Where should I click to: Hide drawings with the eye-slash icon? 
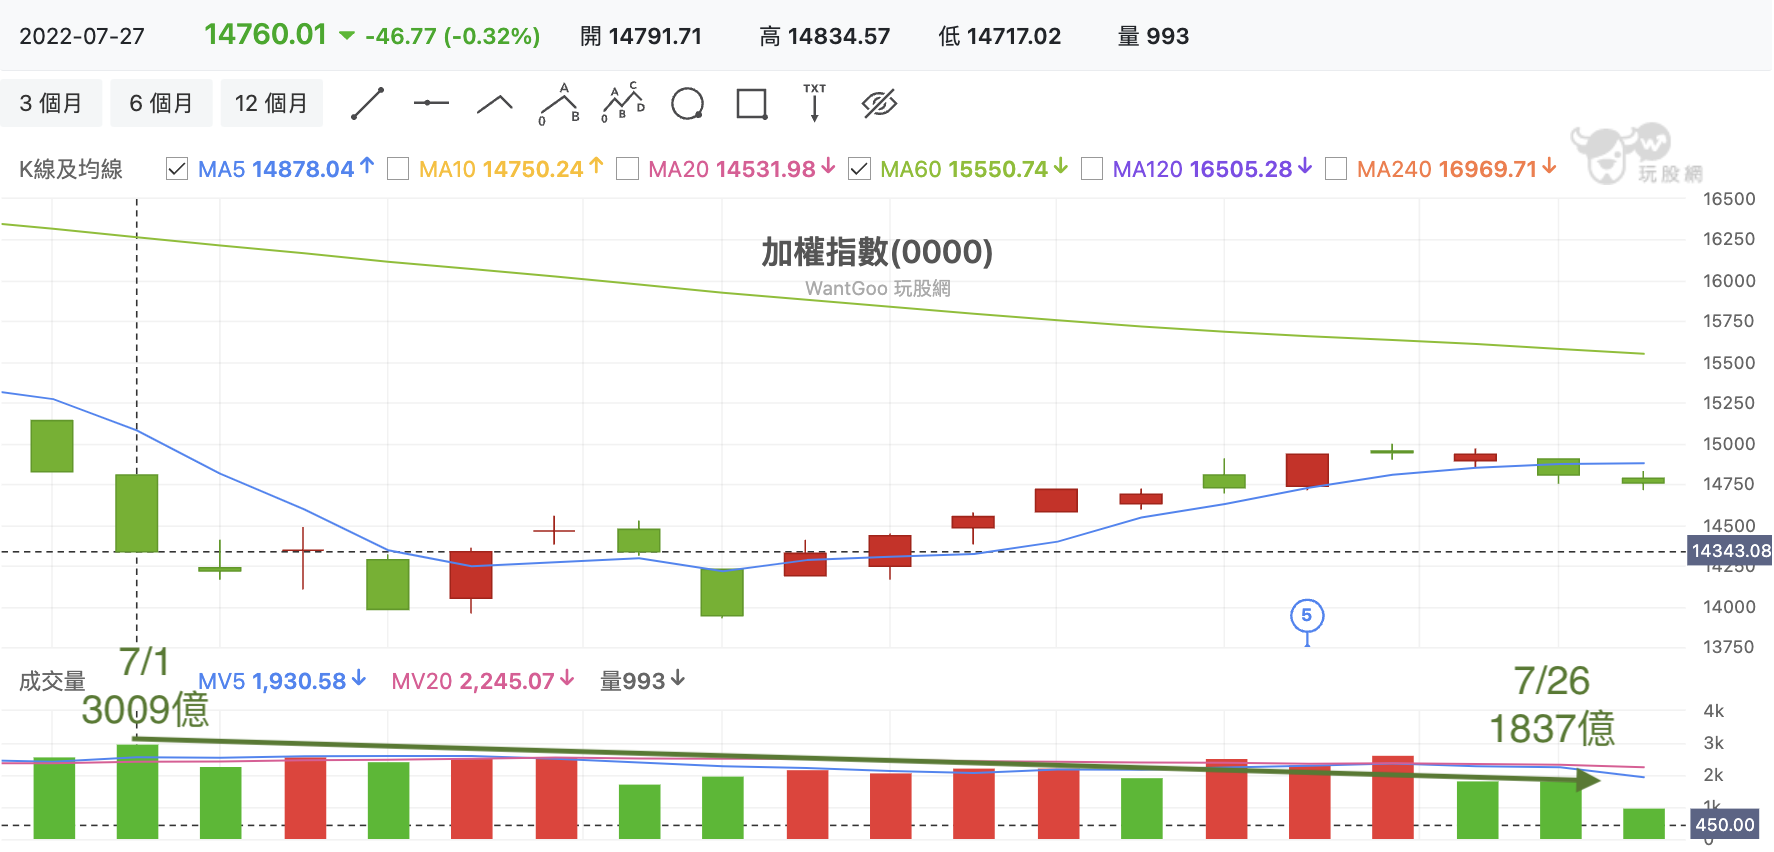(x=879, y=104)
